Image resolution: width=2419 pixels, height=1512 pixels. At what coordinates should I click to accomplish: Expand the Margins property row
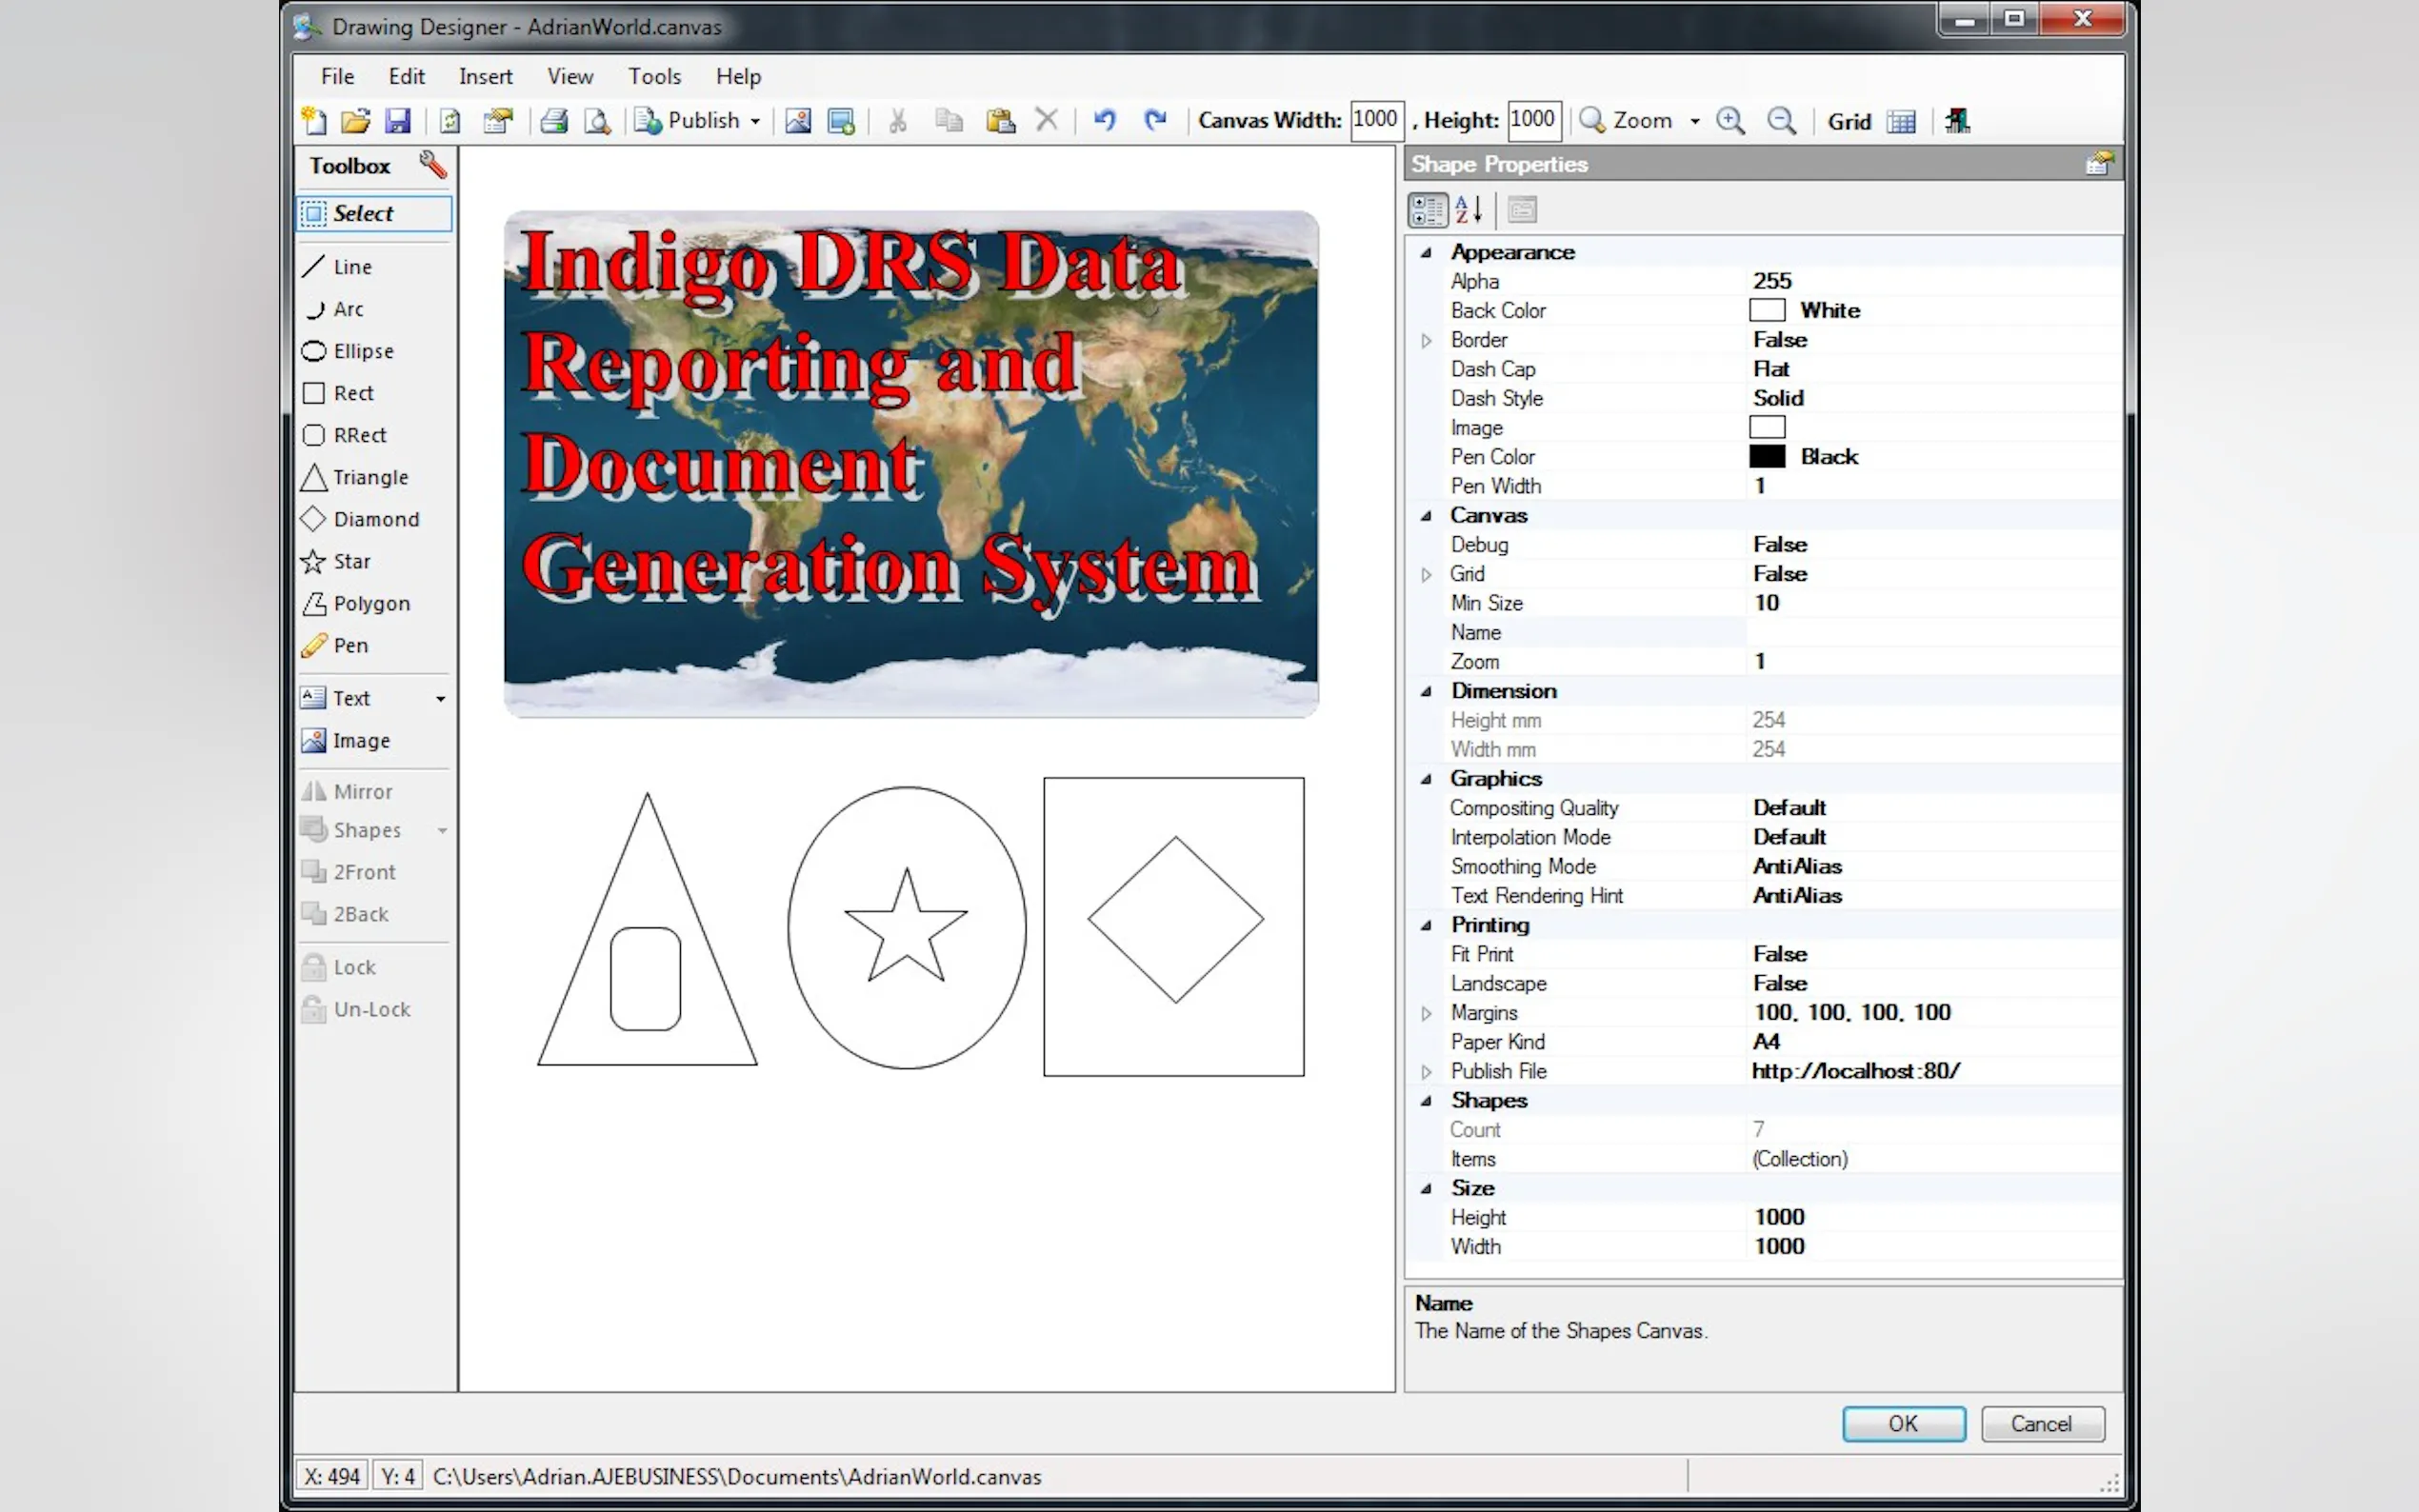click(1426, 1014)
